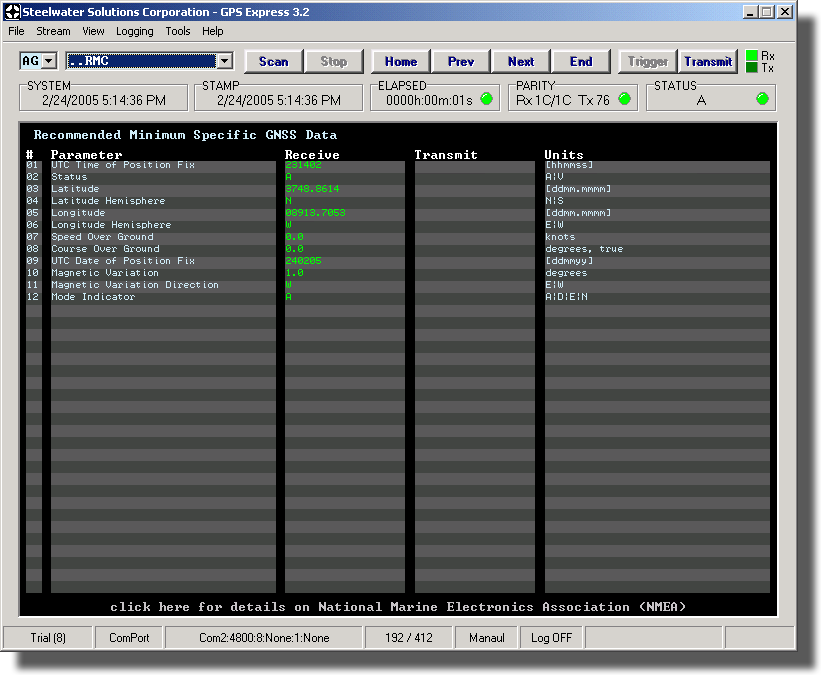Image resolution: width=821 pixels, height=675 pixels.
Task: Click the ComPort status bar panel
Action: (129, 638)
